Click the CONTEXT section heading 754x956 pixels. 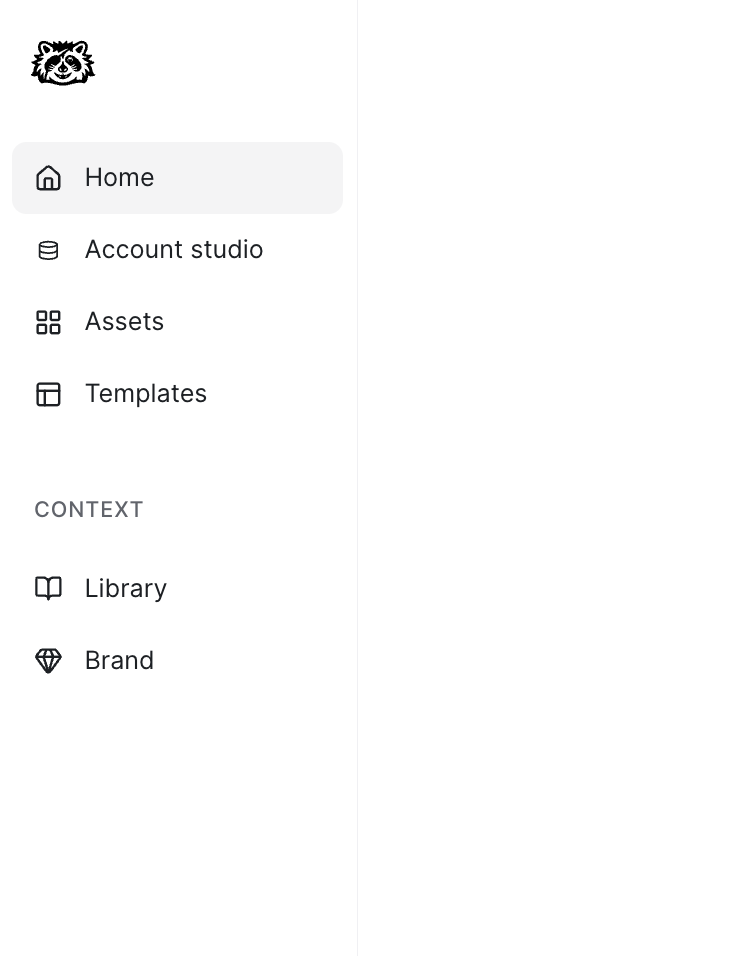(x=89, y=510)
